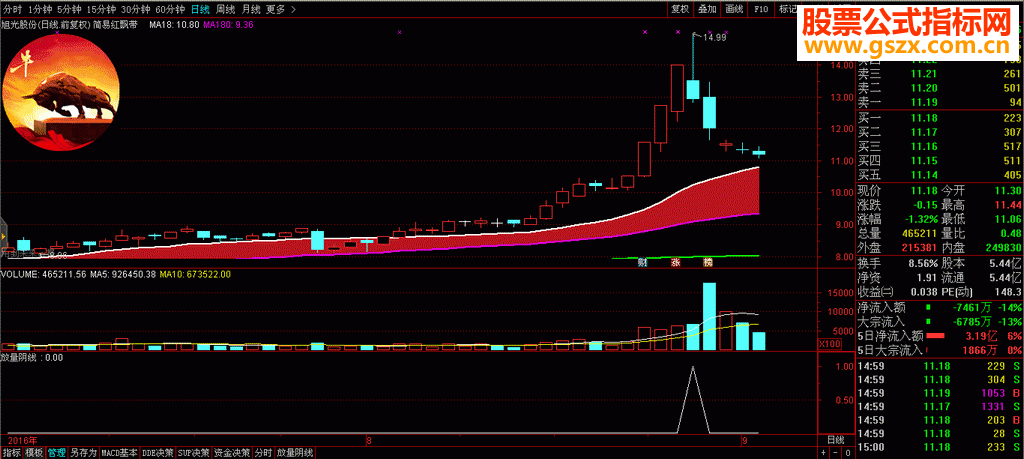Click 另存为 to save template

84,452
